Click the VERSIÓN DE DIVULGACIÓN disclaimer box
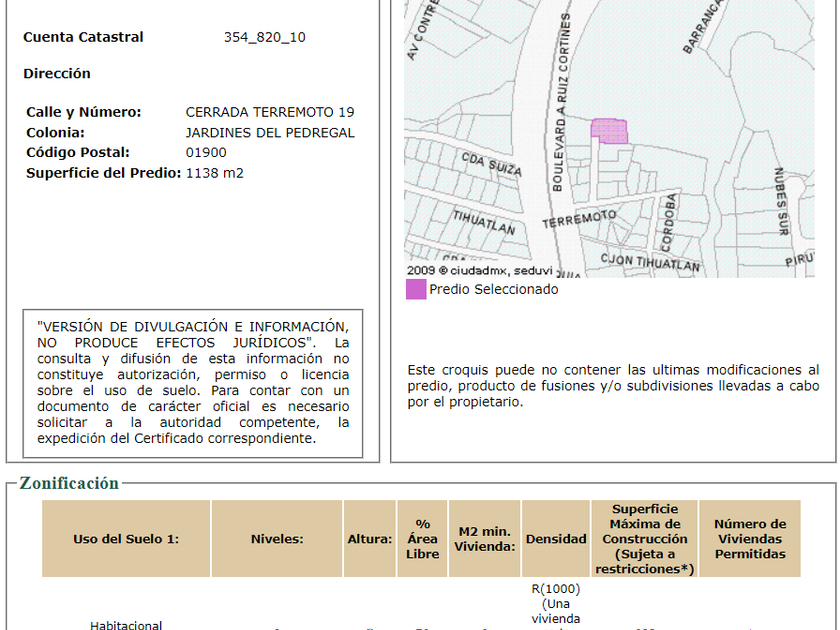Image resolution: width=840 pixels, height=630 pixels. click(193, 383)
